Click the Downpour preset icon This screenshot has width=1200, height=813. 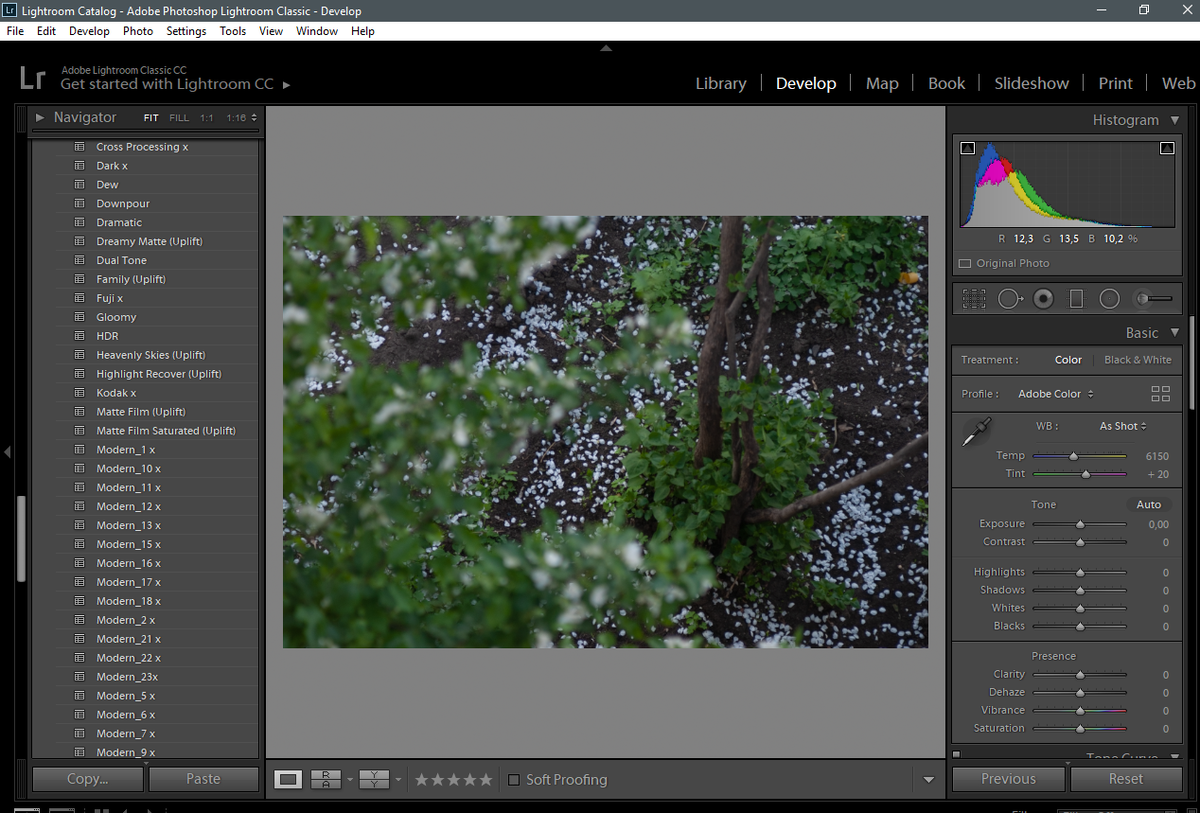tap(79, 203)
